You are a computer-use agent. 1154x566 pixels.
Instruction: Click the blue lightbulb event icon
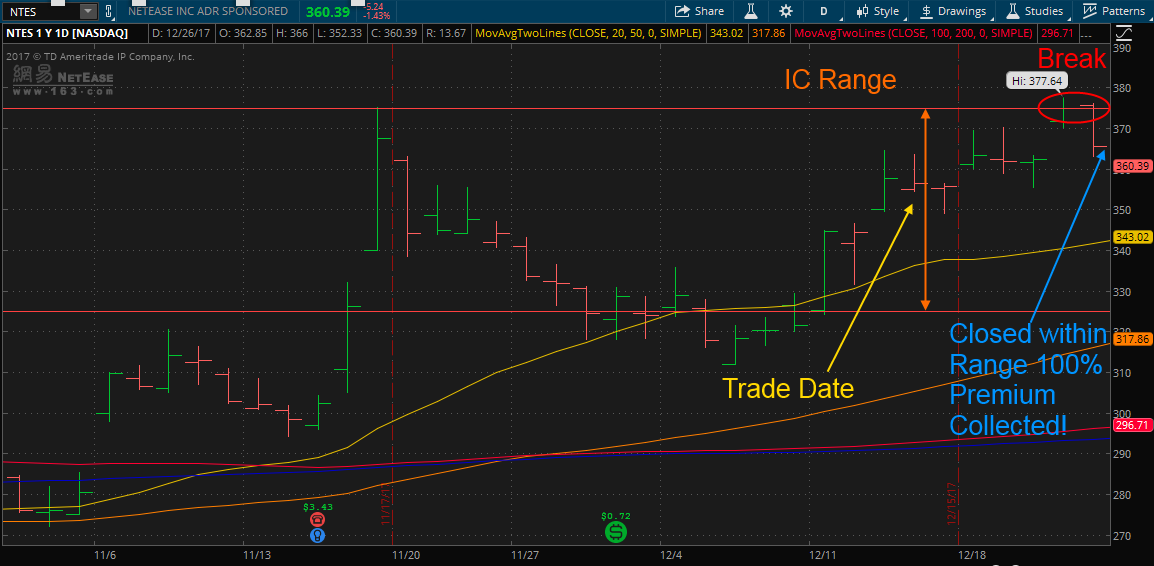coord(317,536)
